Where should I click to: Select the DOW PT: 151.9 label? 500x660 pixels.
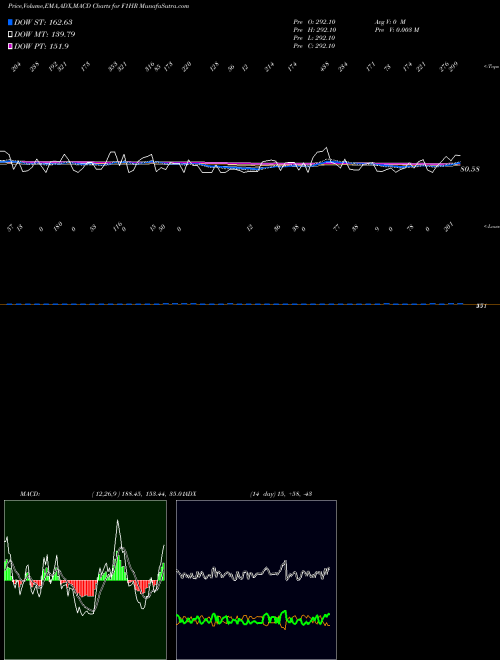41,46
